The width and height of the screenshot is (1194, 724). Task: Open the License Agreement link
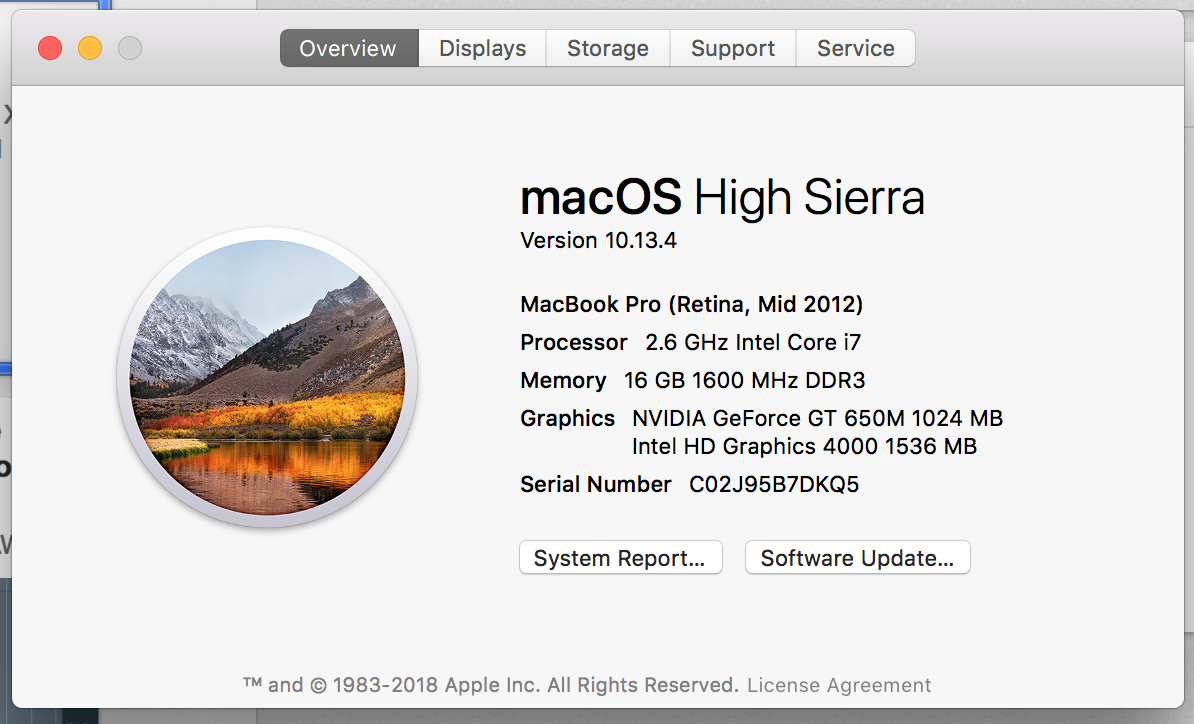point(838,685)
